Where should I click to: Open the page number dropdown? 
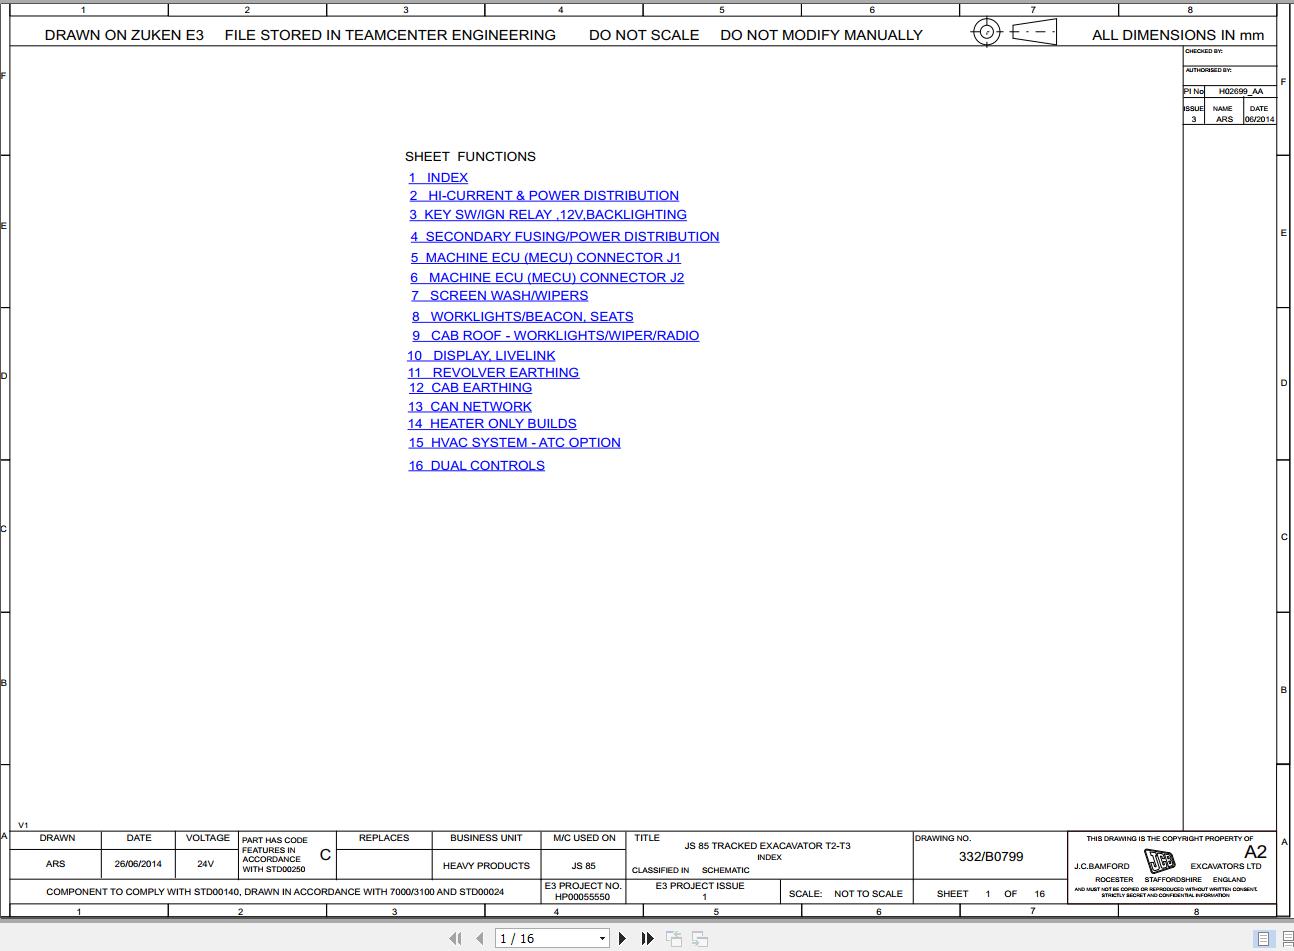coord(603,938)
